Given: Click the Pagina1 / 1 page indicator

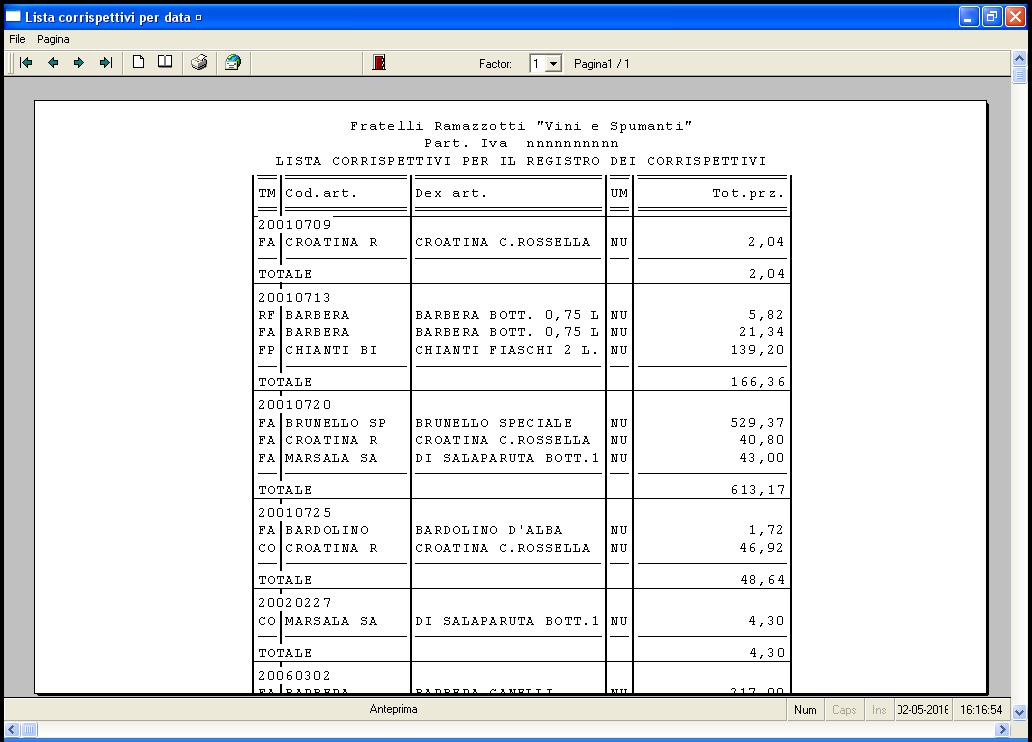Looking at the screenshot, I should 602,64.
